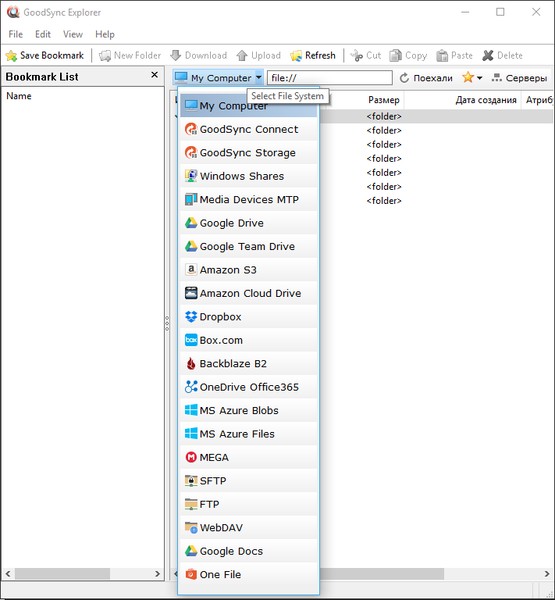Click the Dropbox icon
Viewport: 555px width, 600px height.
tap(191, 317)
